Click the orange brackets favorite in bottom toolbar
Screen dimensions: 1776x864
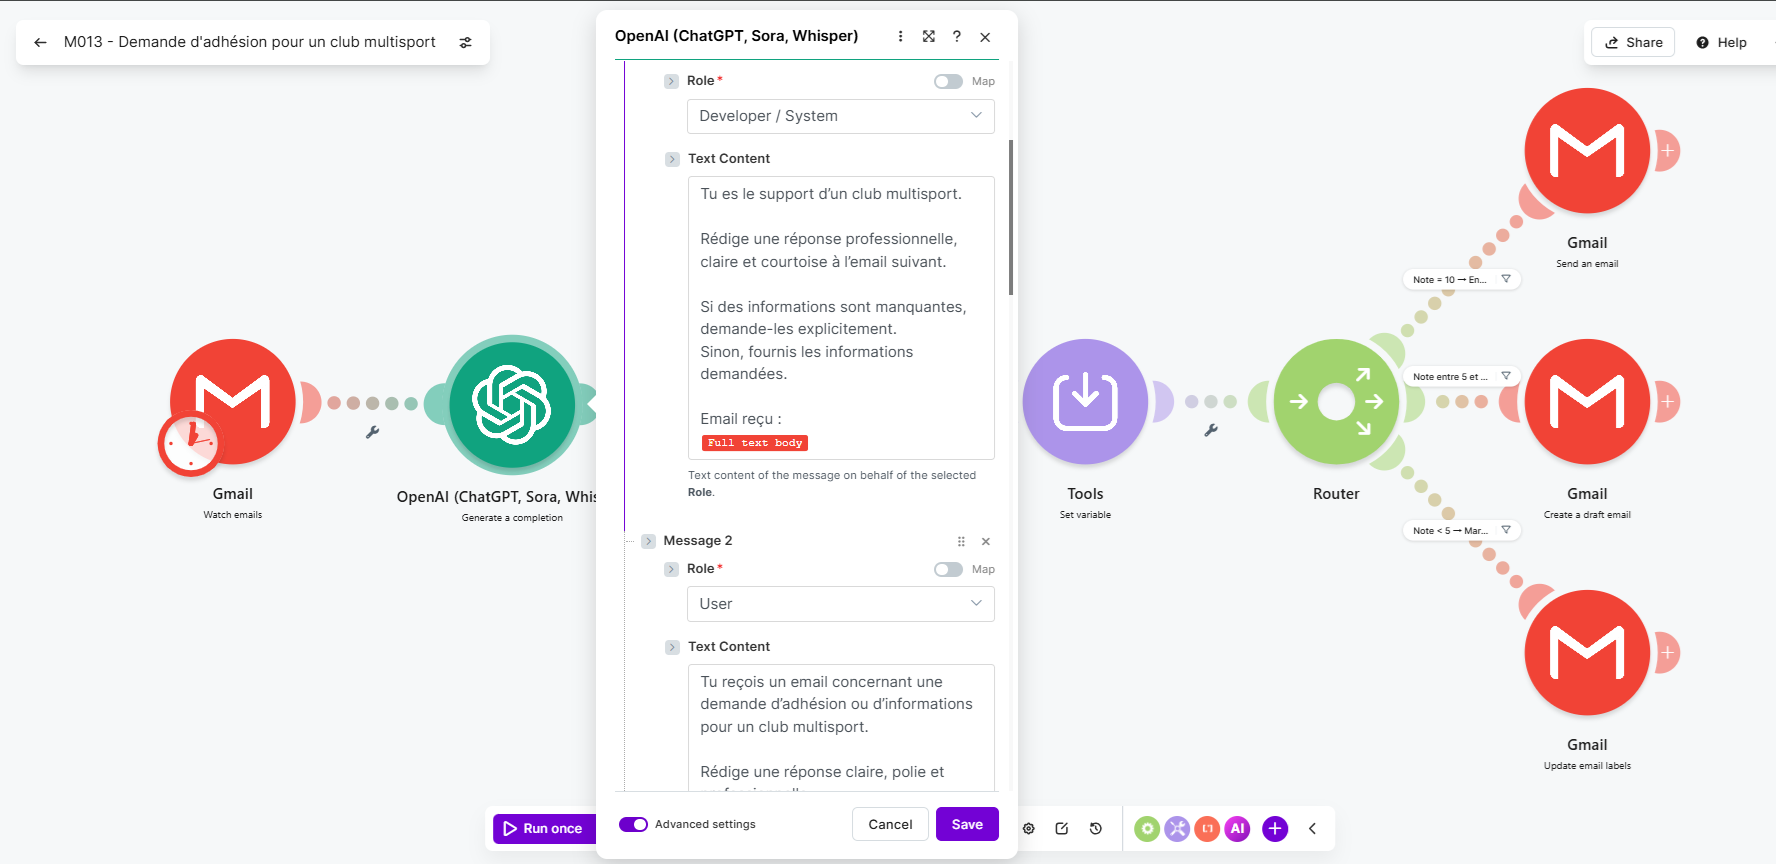click(1207, 828)
